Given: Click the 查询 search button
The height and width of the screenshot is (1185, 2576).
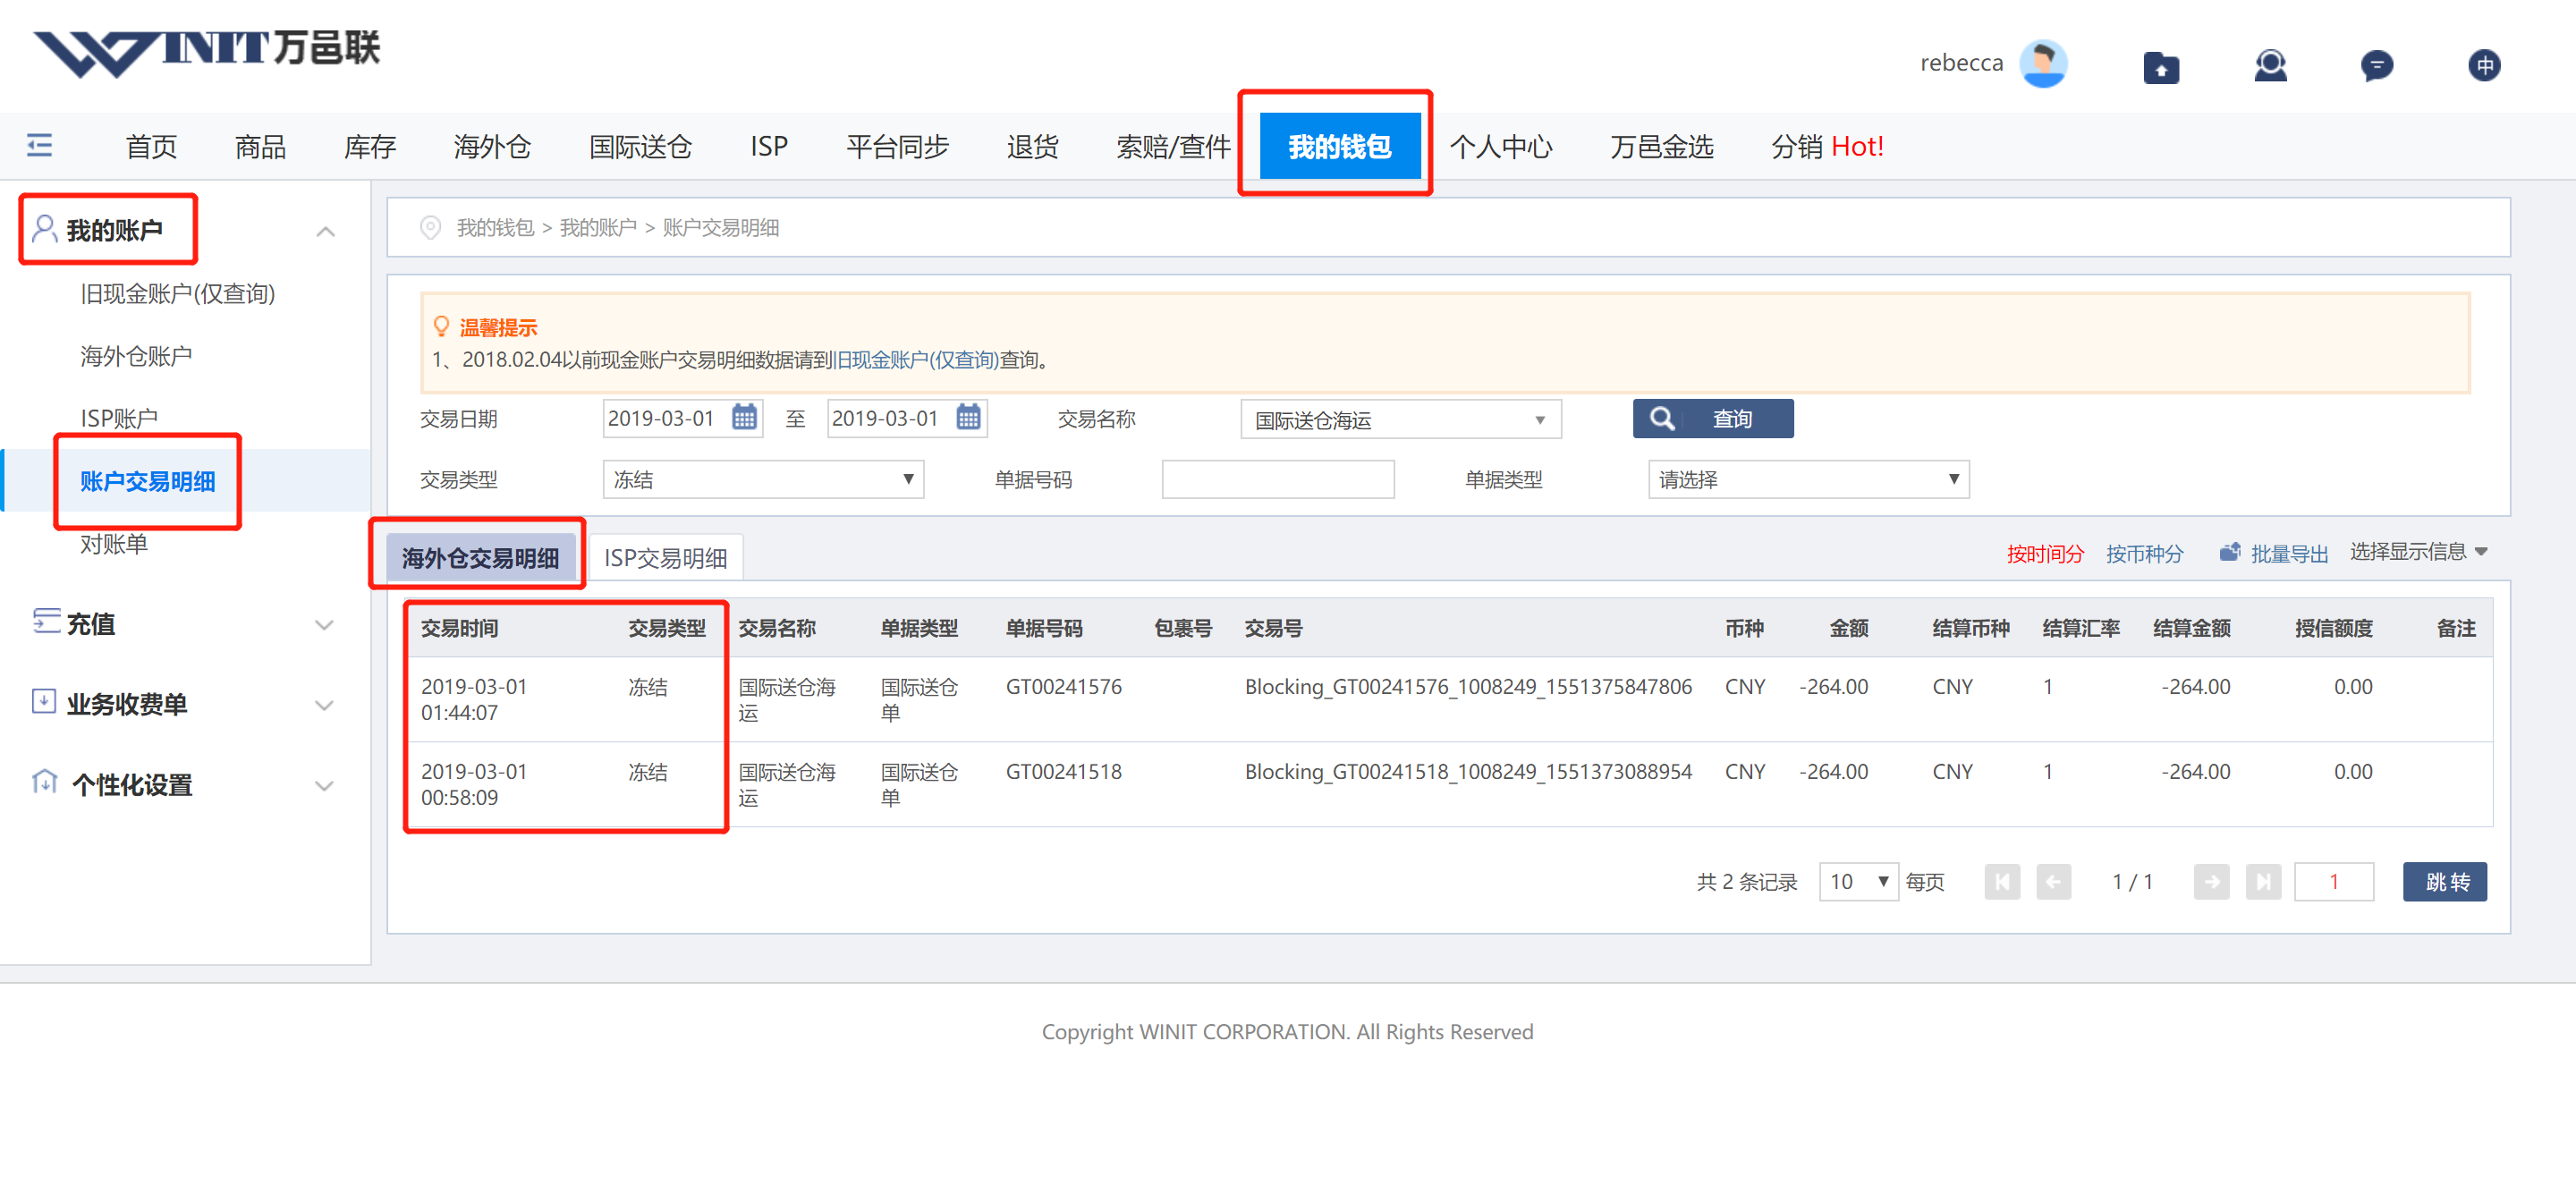Looking at the screenshot, I should (x=1712, y=418).
